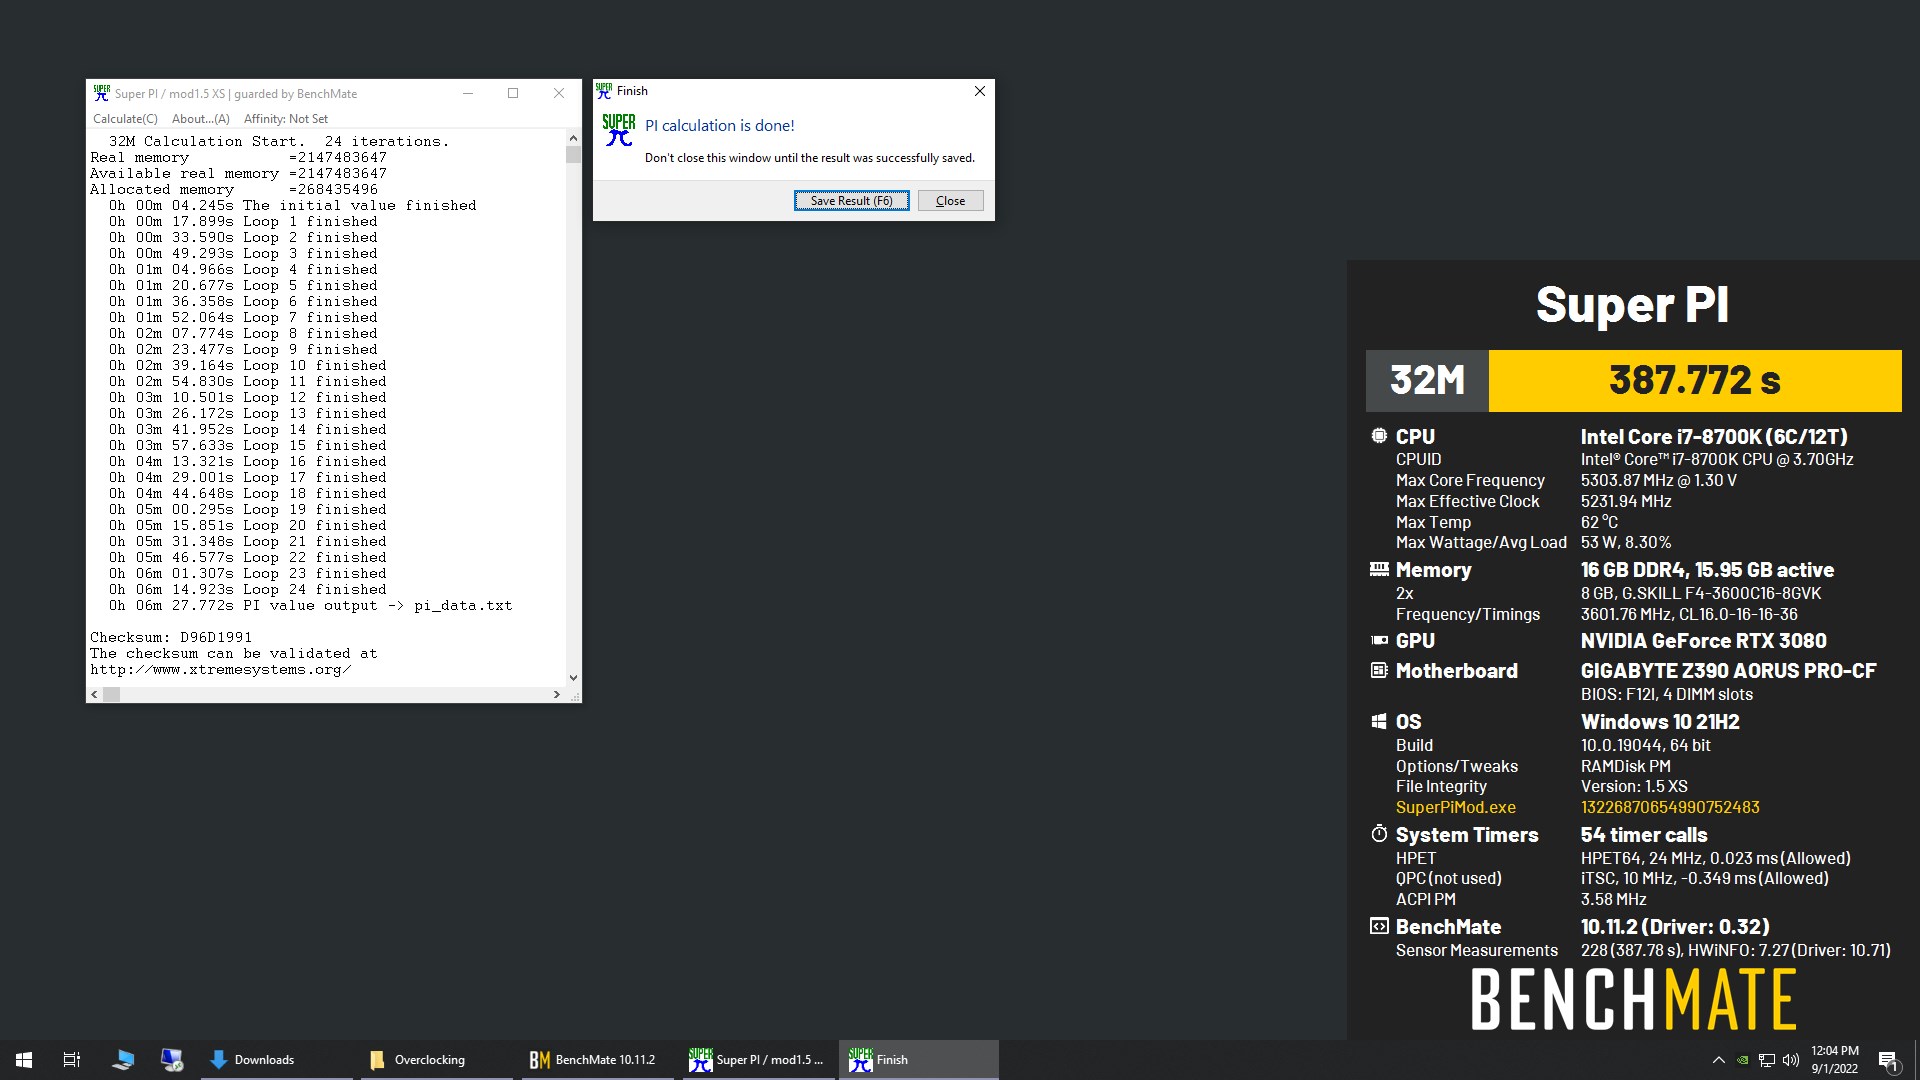Open the Calculate(C) menu
This screenshot has height=1080, width=1920.
coord(125,119)
